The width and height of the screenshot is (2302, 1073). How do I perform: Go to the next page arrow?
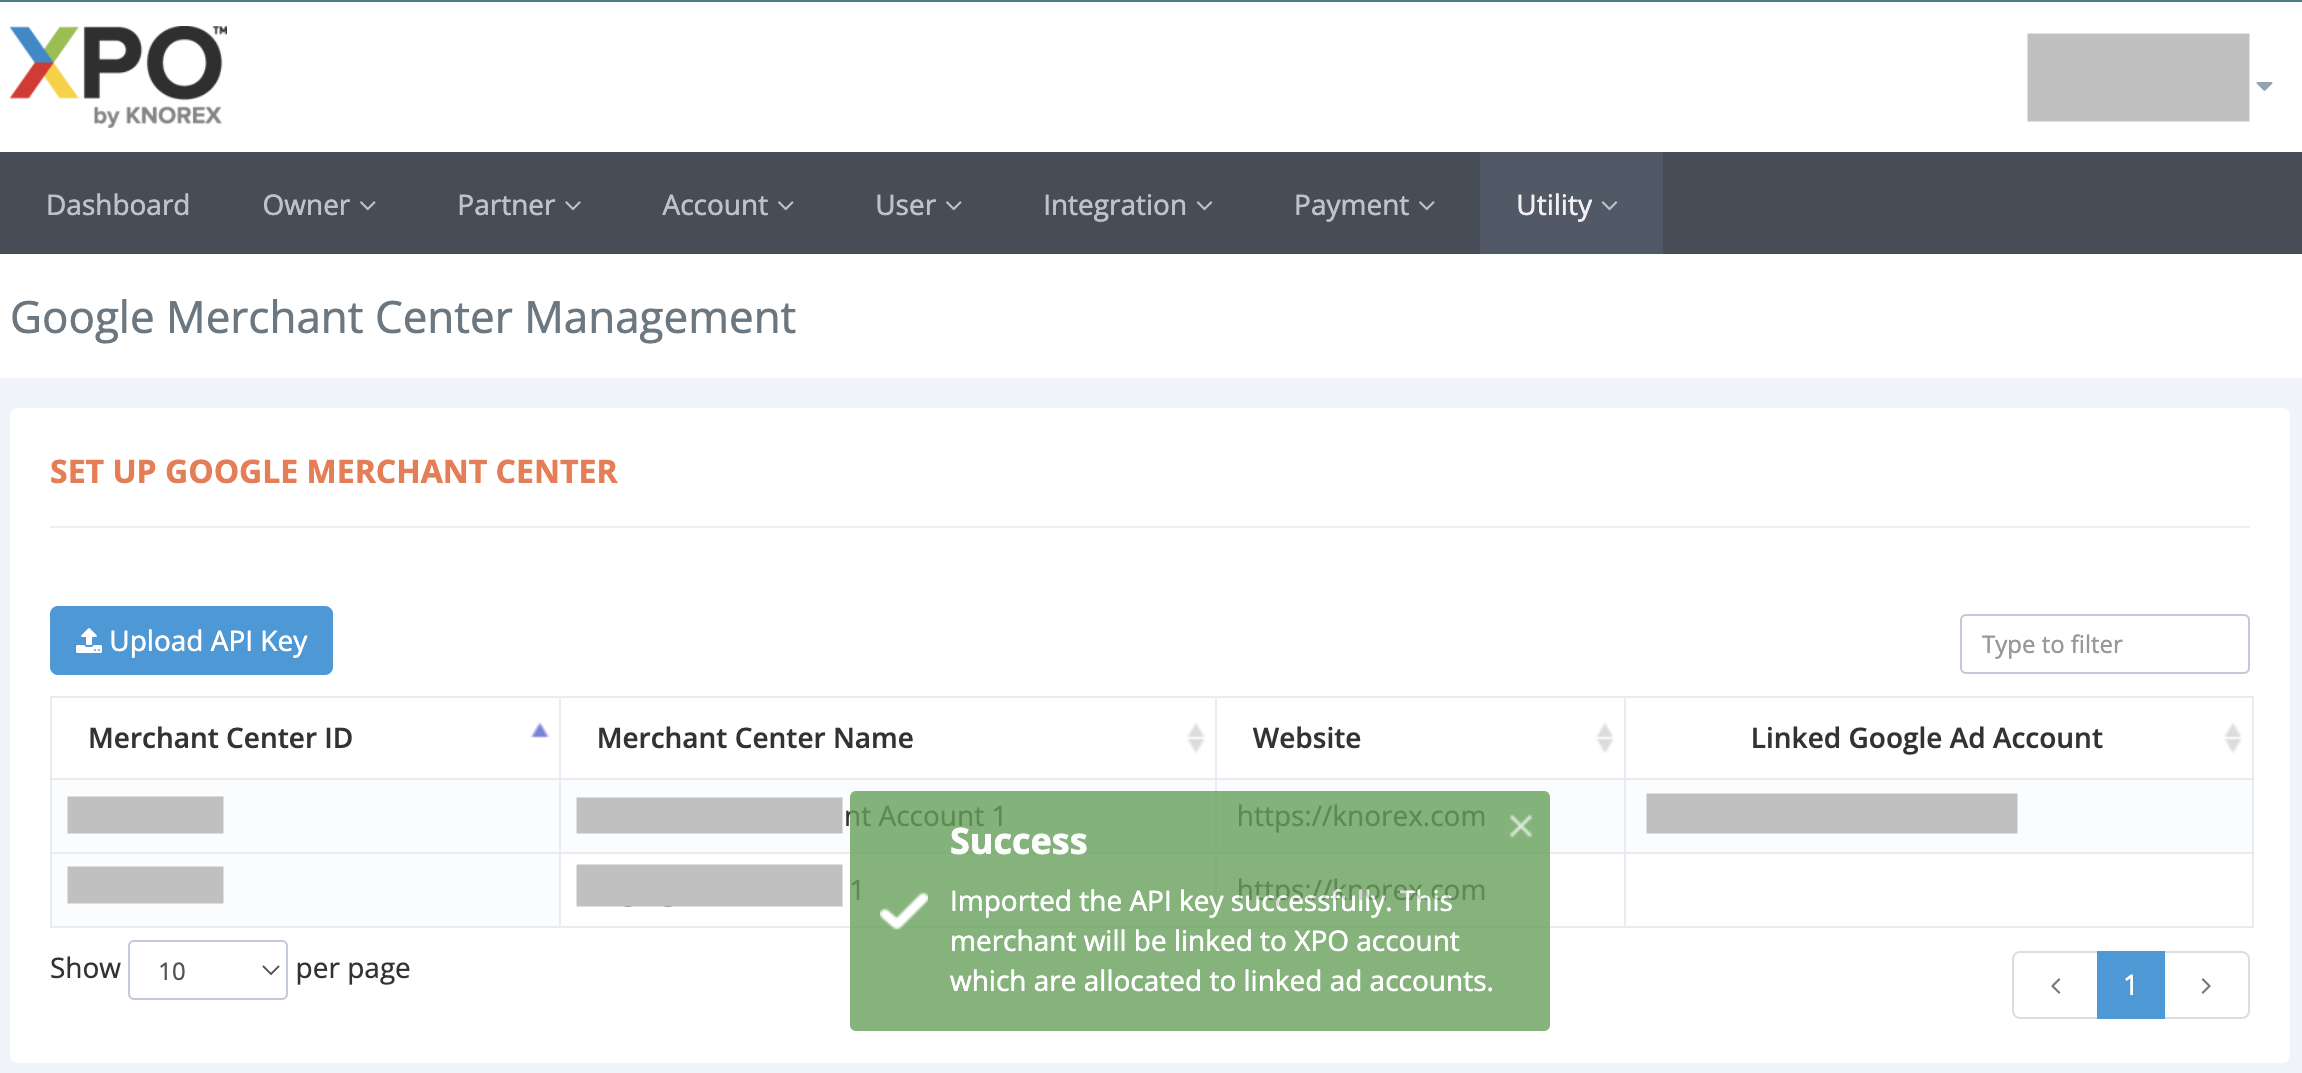click(2206, 985)
